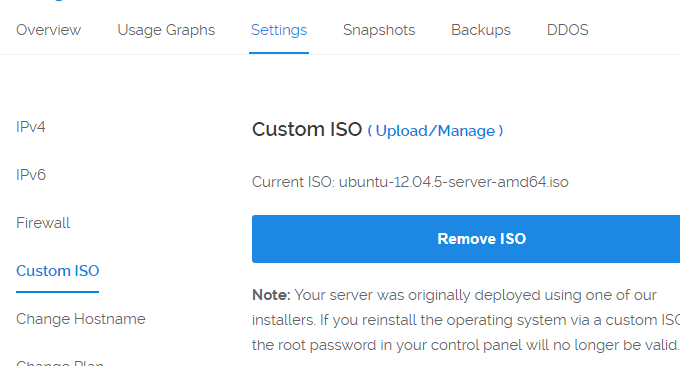Open IPv4 settings in the sidebar
Image resolution: width=680 pixels, height=366 pixels.
[31, 127]
